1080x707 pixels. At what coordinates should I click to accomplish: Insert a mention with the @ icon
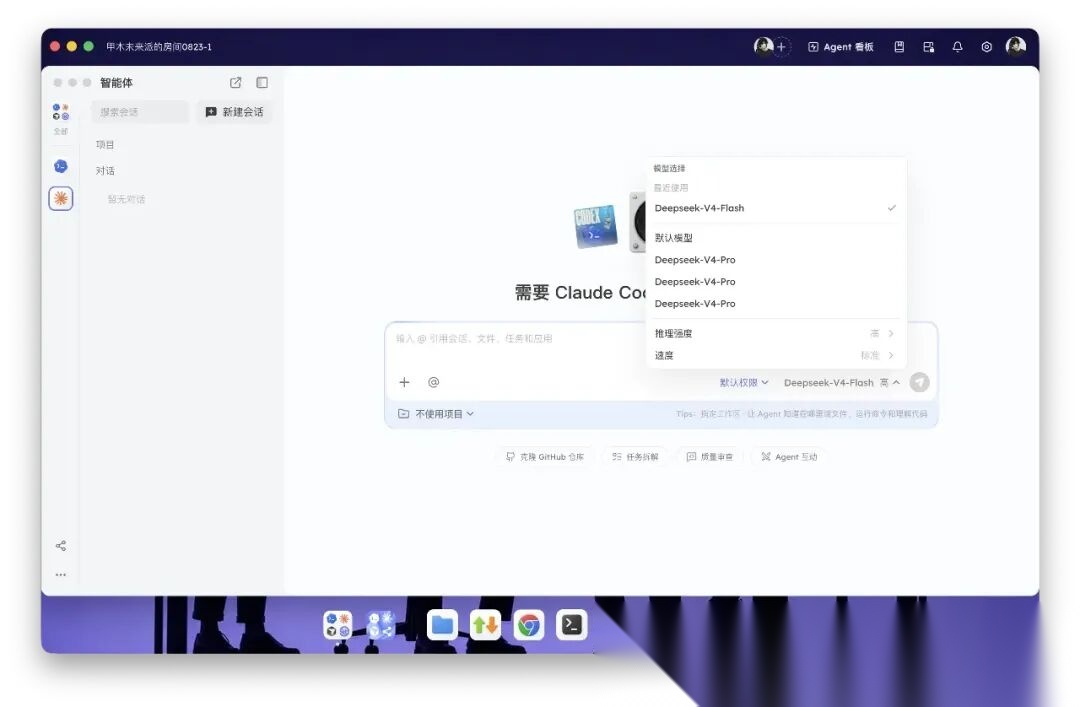433,382
